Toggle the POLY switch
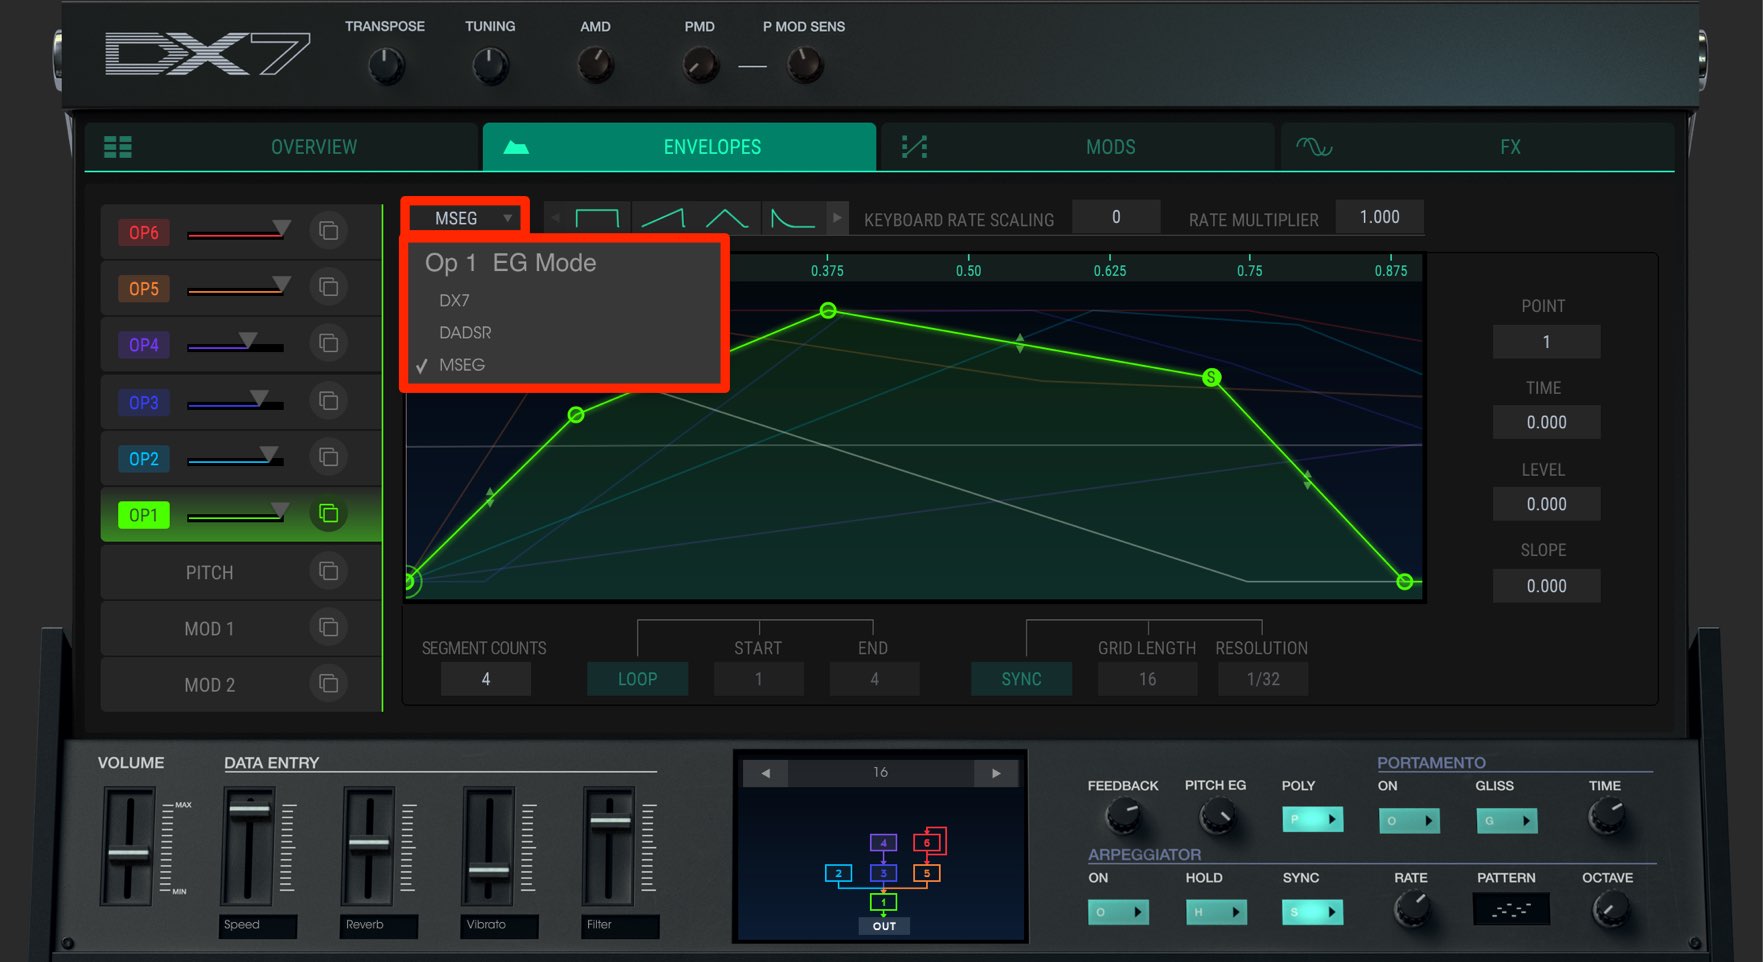Screen dimensions: 1764x962 (1313, 820)
